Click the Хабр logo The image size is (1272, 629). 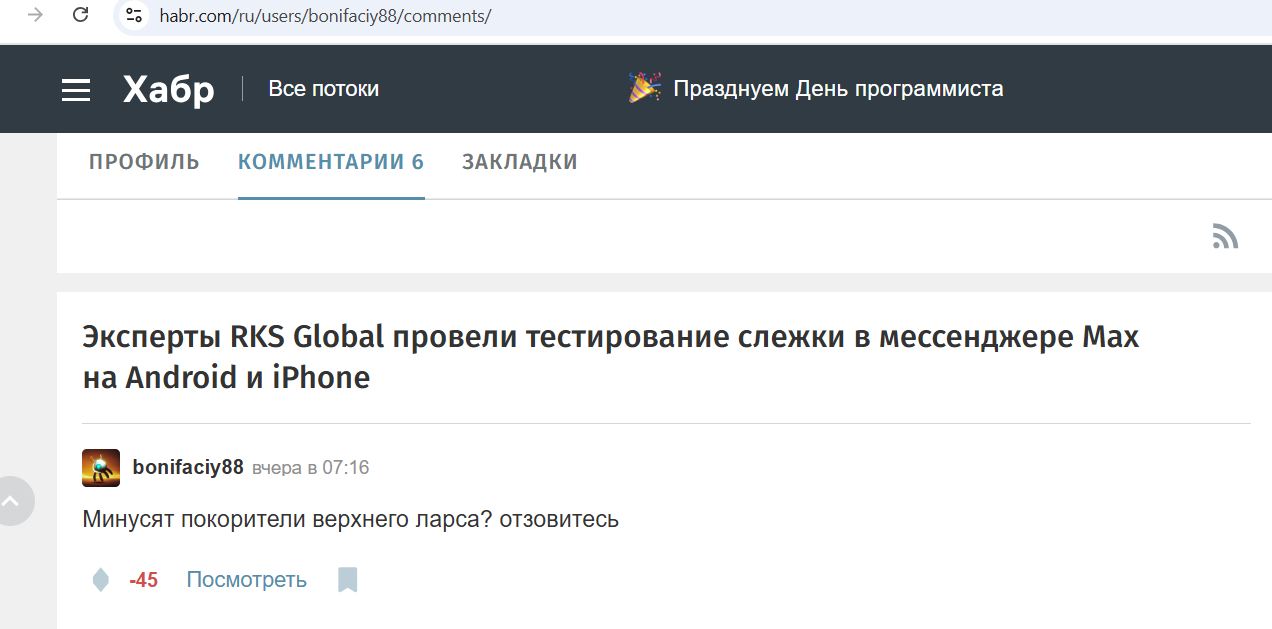pos(168,90)
